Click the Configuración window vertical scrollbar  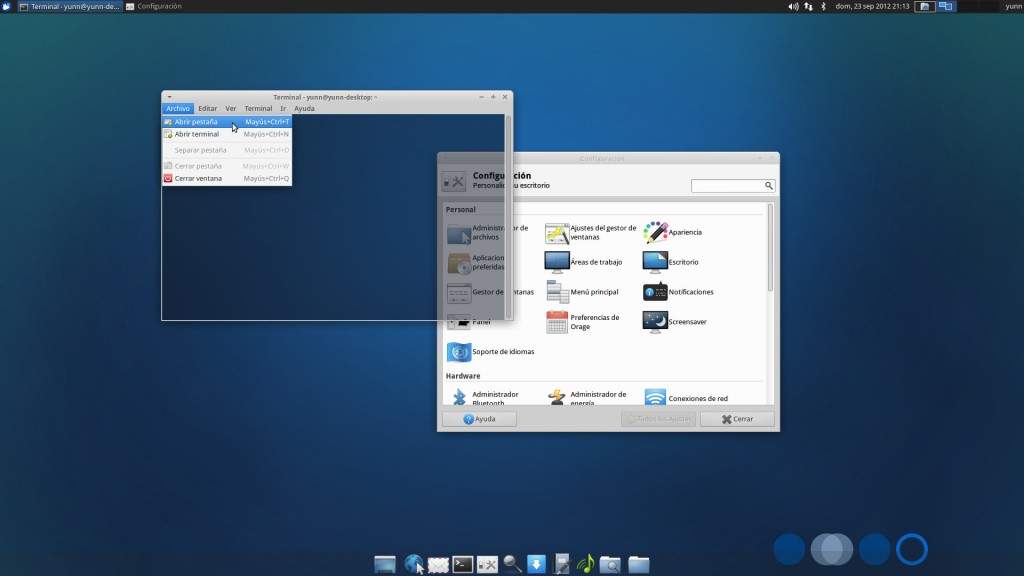[770, 248]
